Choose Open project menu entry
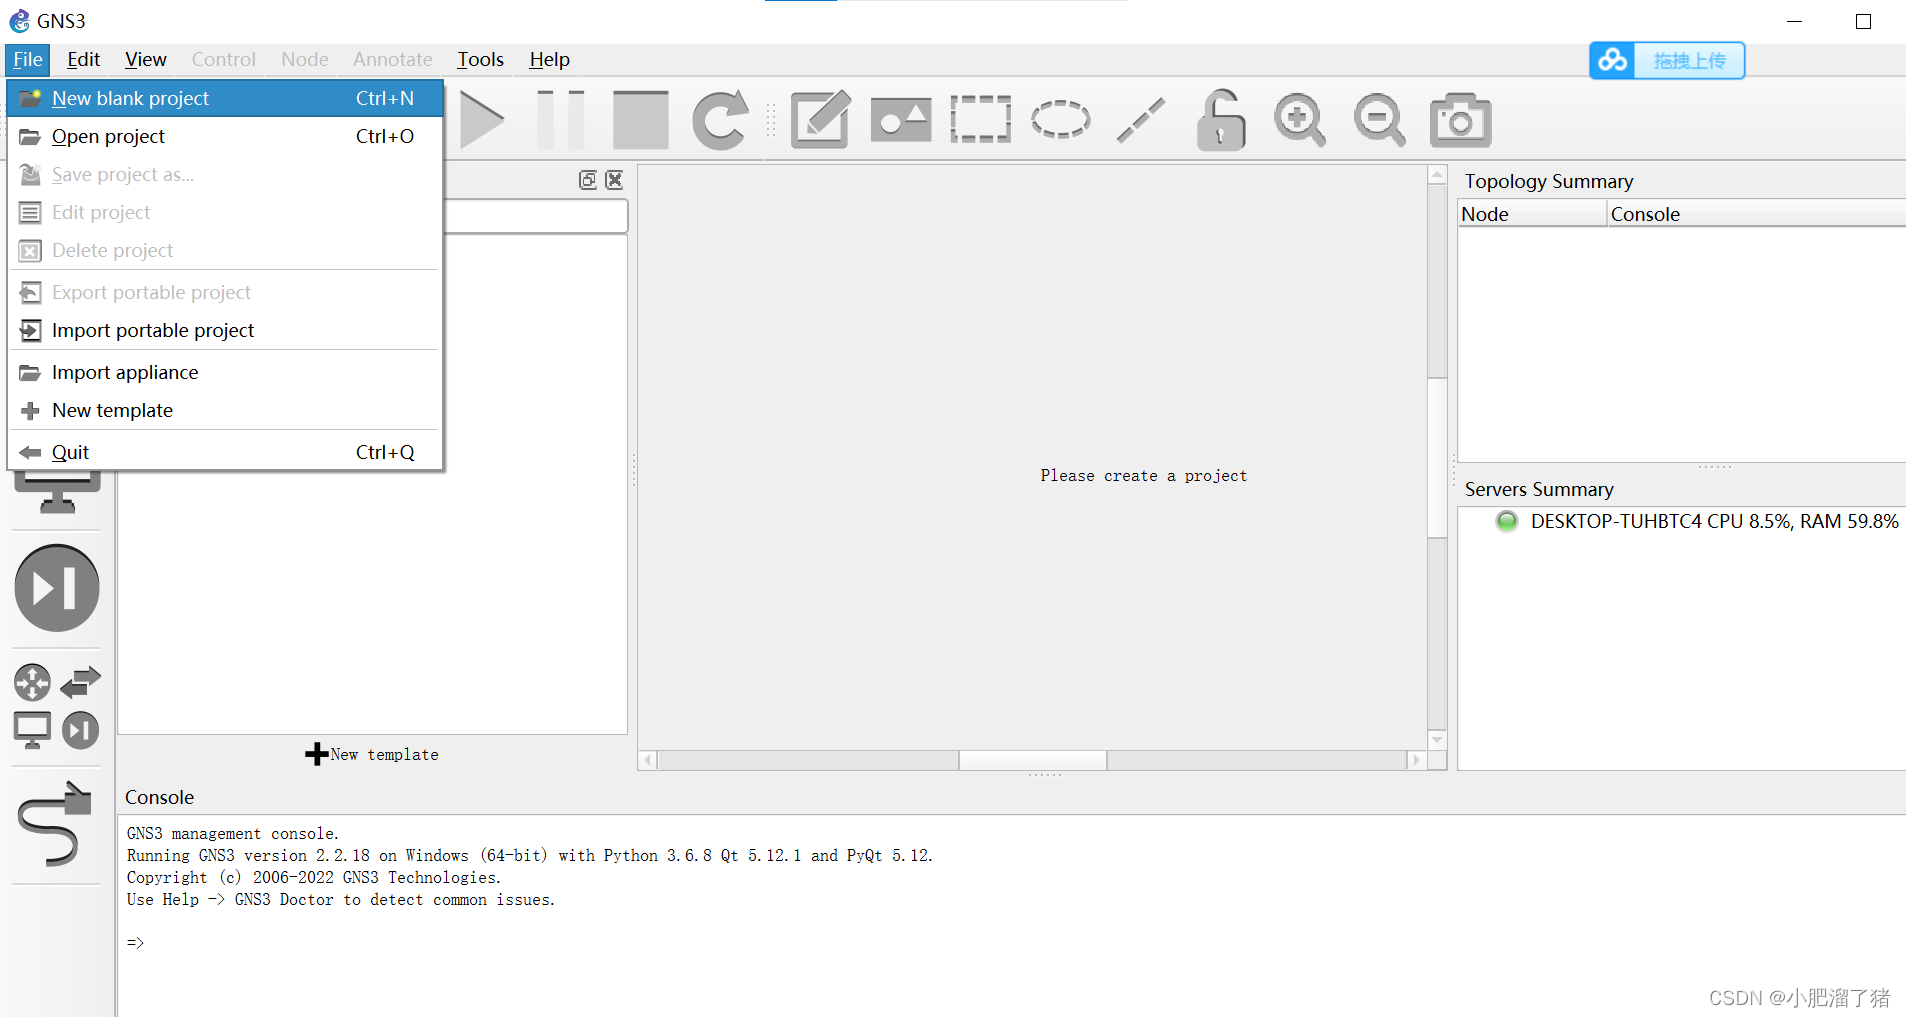 tap(226, 136)
